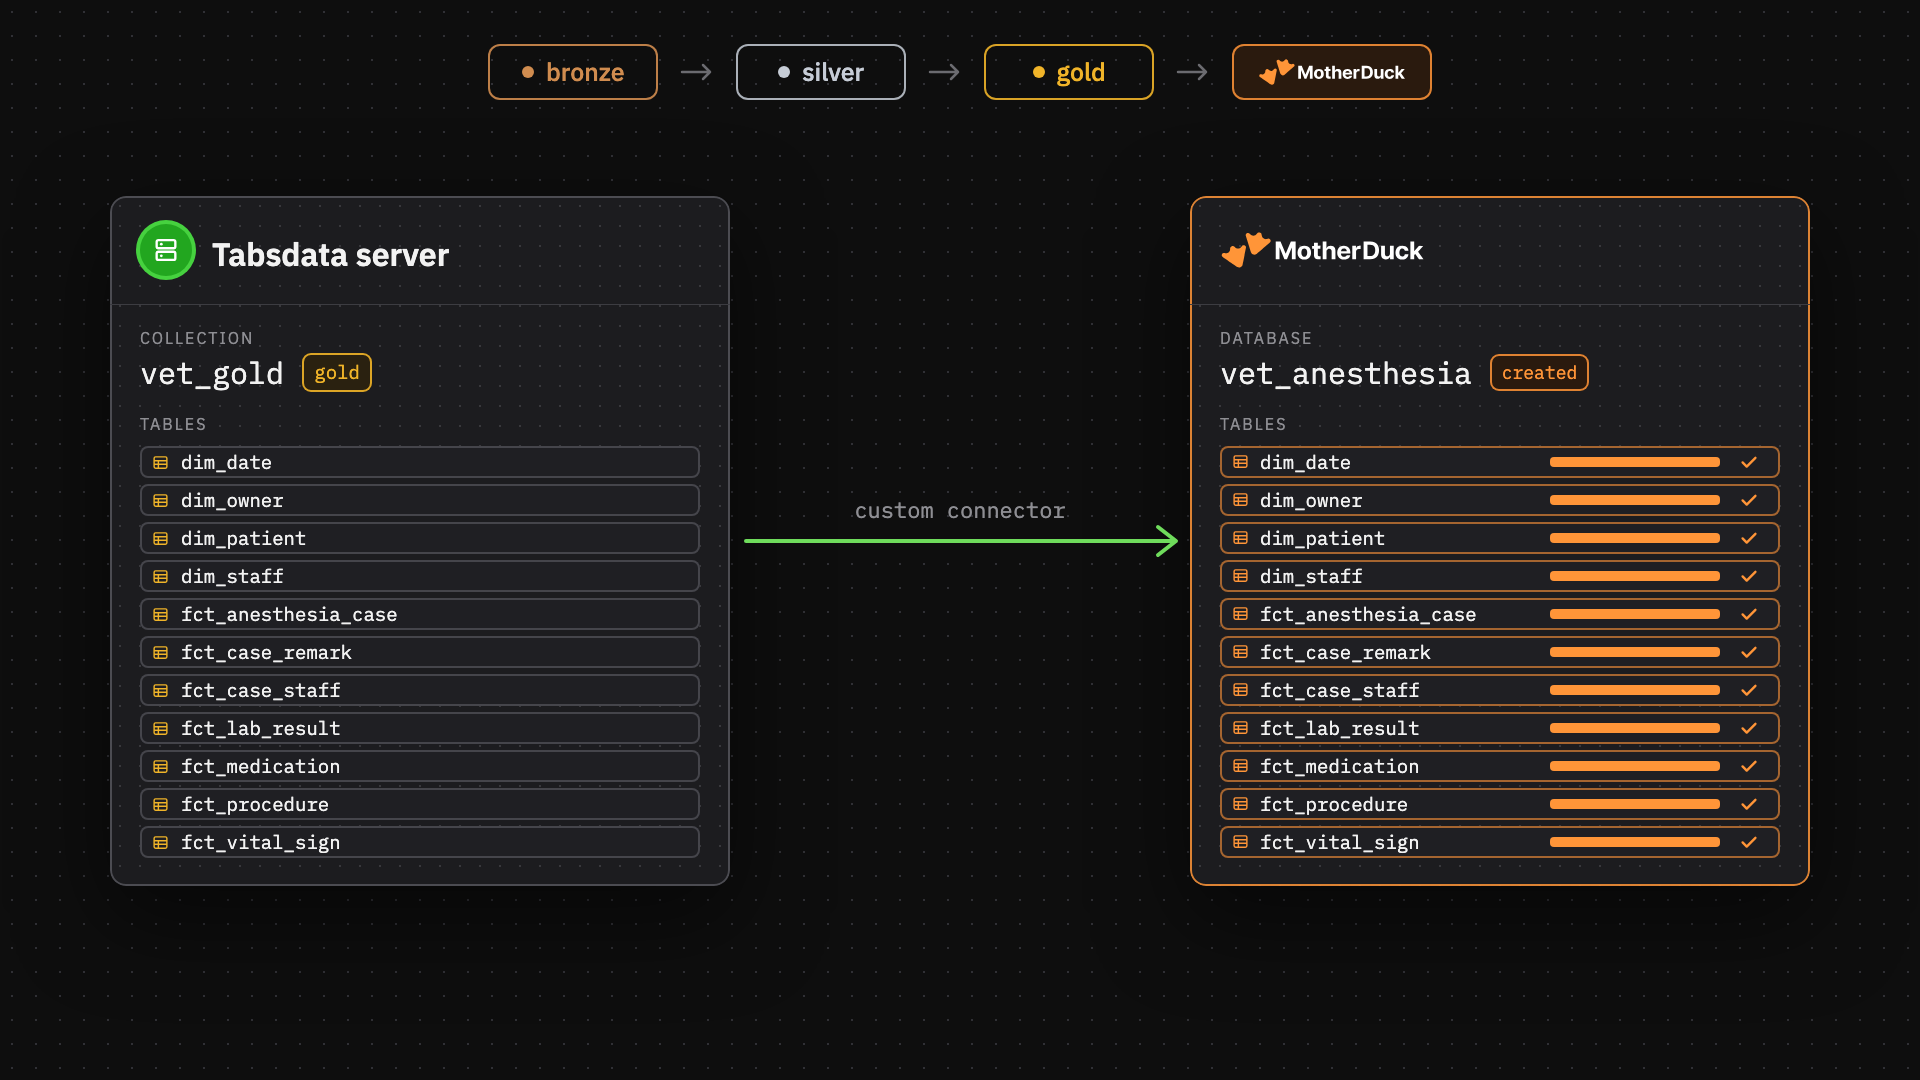Click the table icon beside fct_procedure in Tabsdata

160,805
